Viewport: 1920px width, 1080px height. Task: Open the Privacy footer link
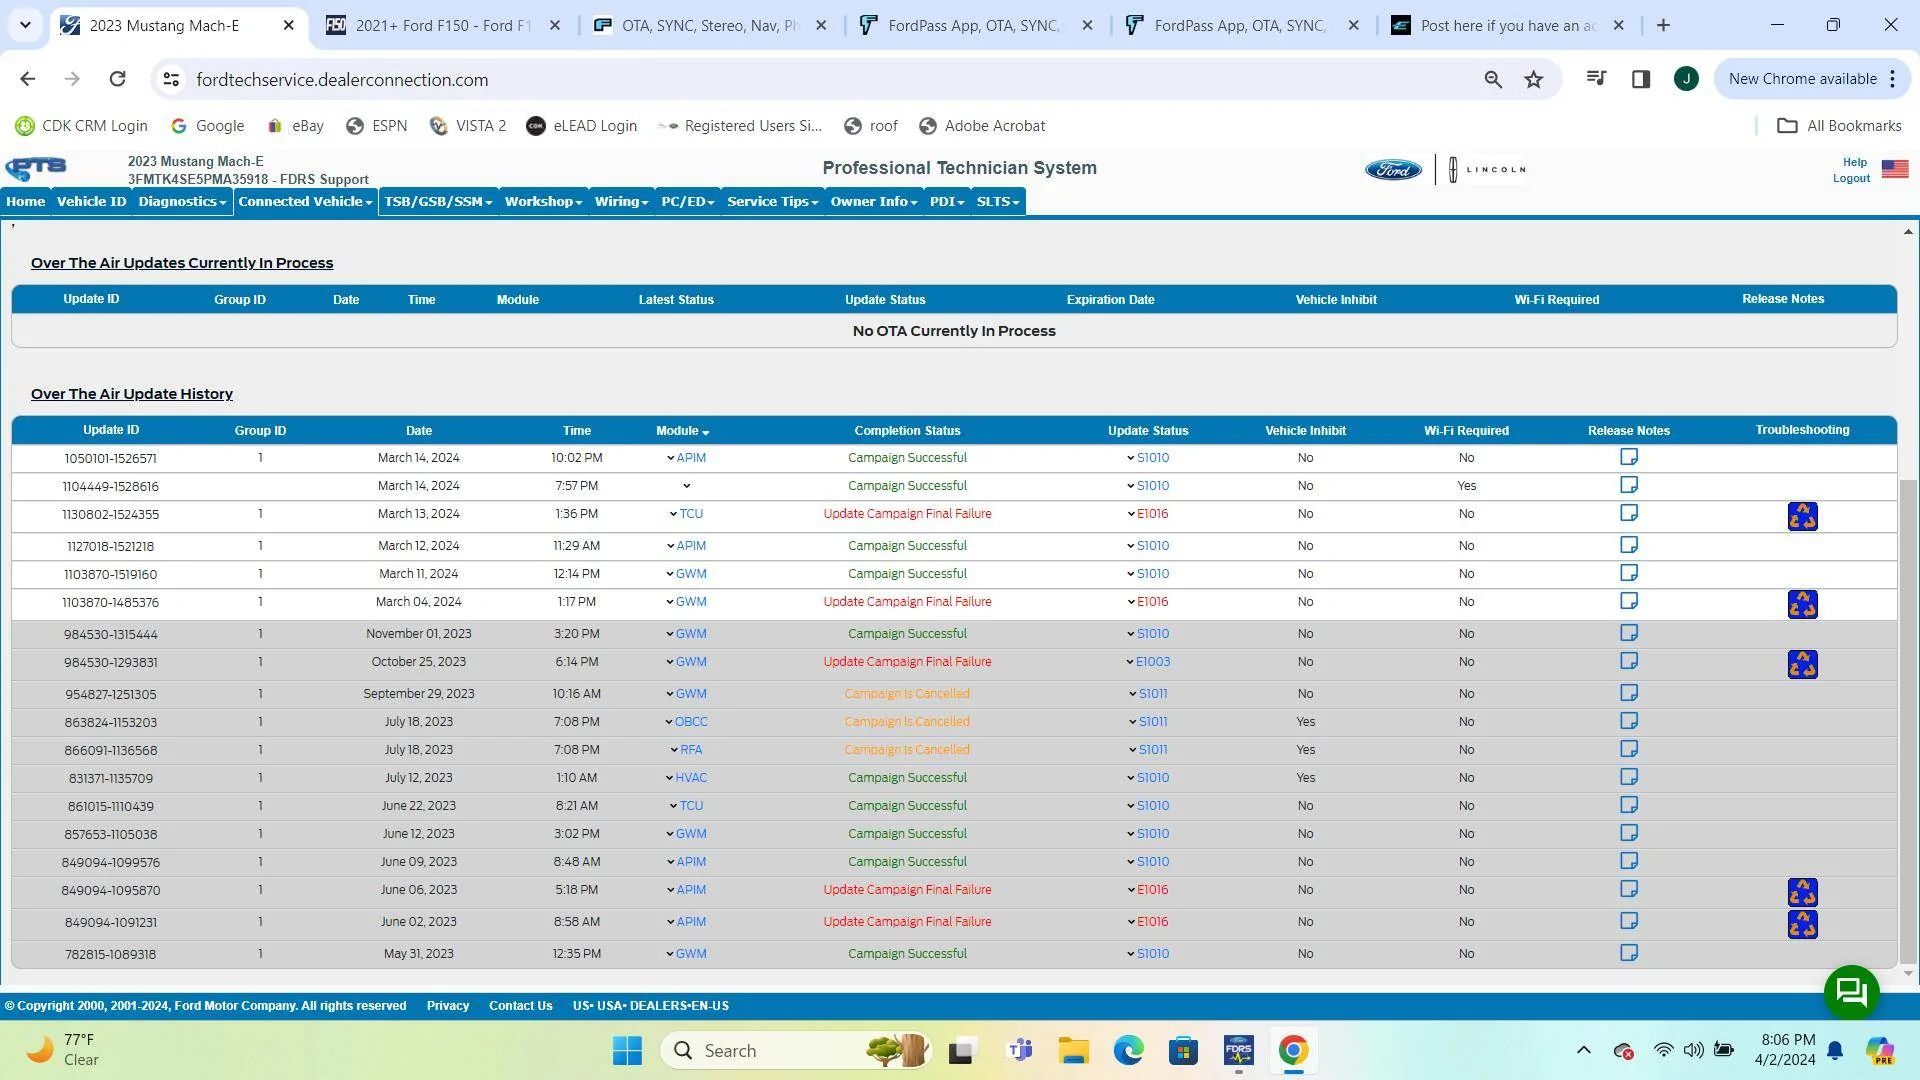click(x=448, y=1006)
